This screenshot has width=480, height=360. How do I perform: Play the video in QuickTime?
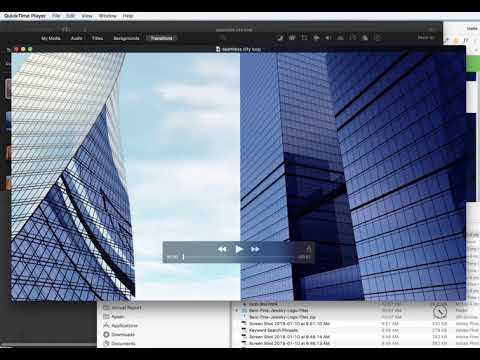239,249
